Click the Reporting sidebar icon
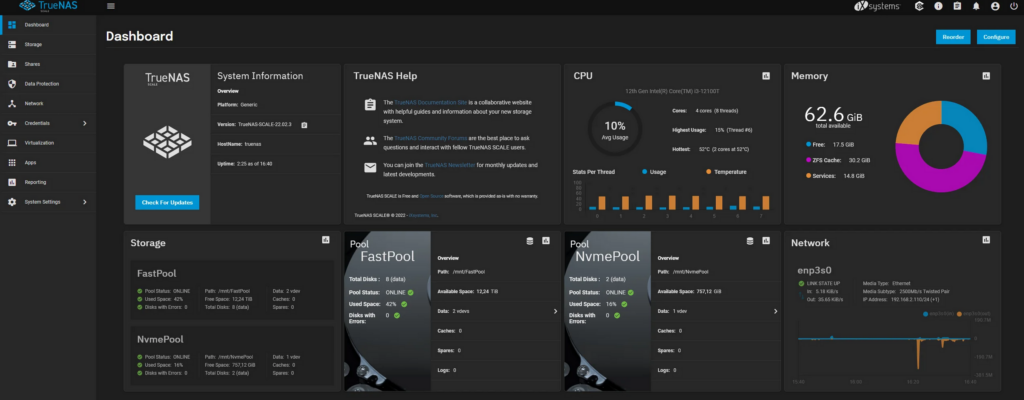This screenshot has height=400, width=1024. coord(12,182)
